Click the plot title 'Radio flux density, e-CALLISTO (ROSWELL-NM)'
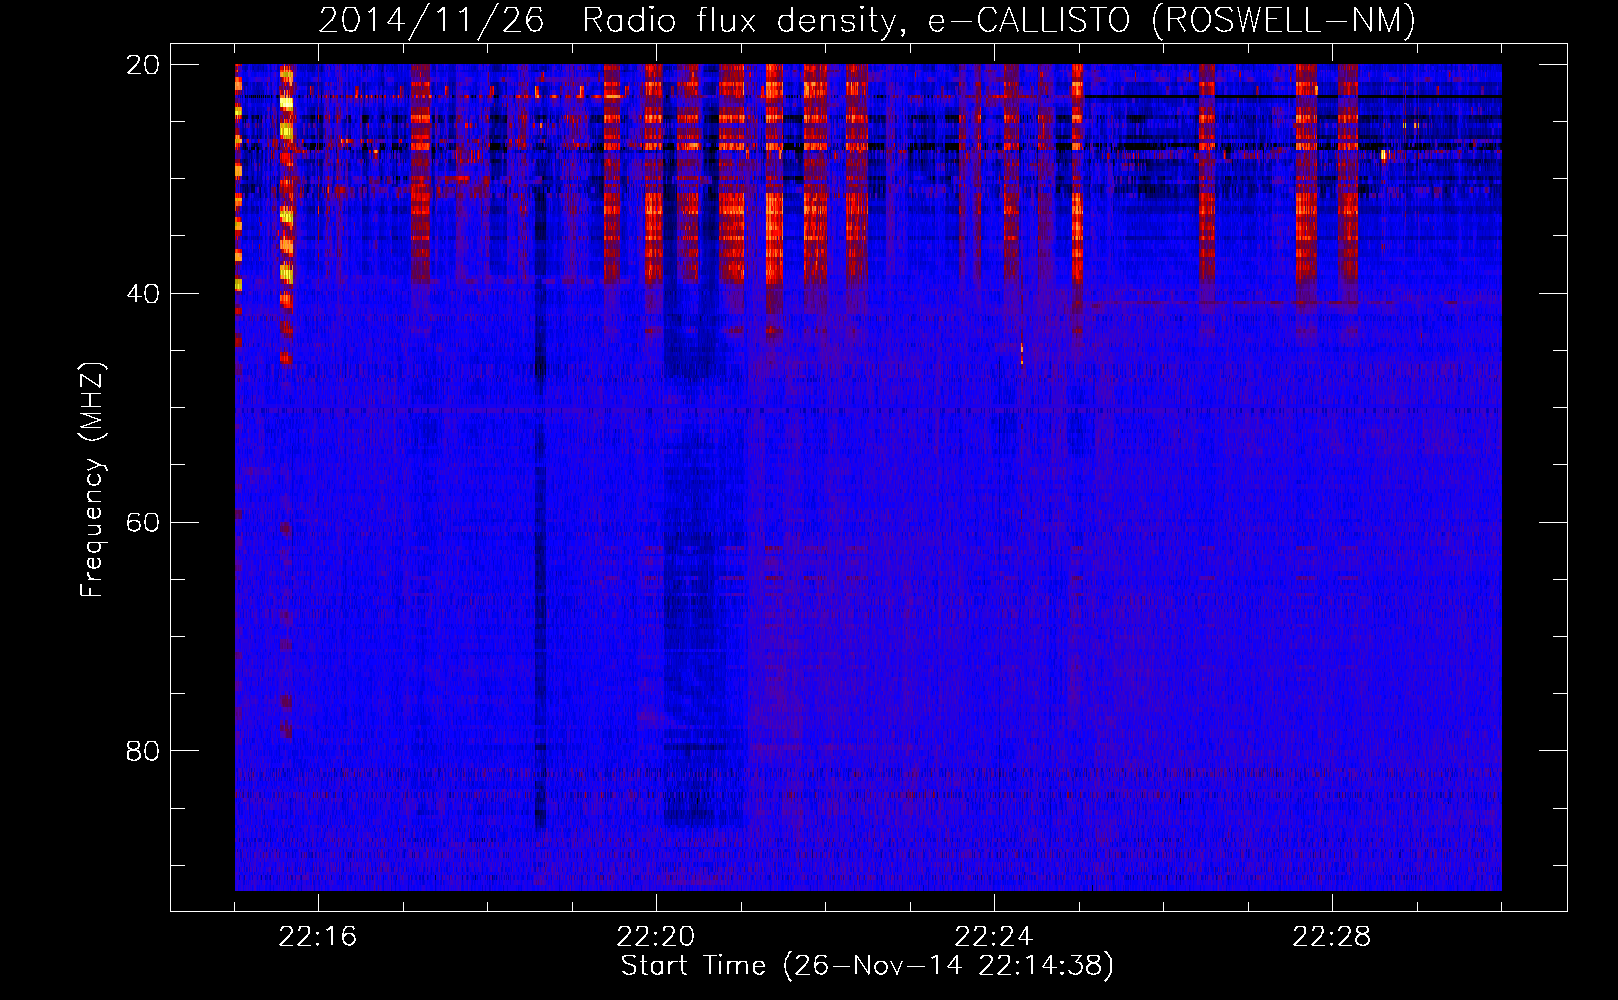 pos(999,20)
